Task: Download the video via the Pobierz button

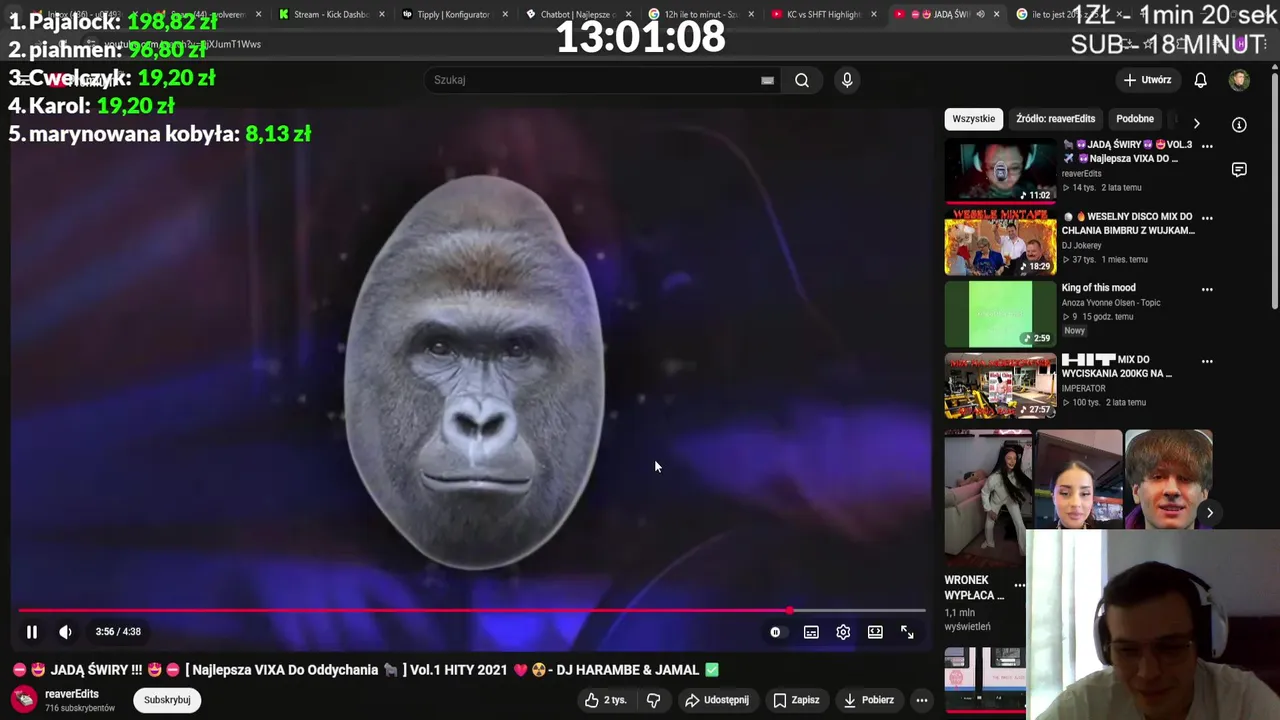Action: click(x=868, y=700)
